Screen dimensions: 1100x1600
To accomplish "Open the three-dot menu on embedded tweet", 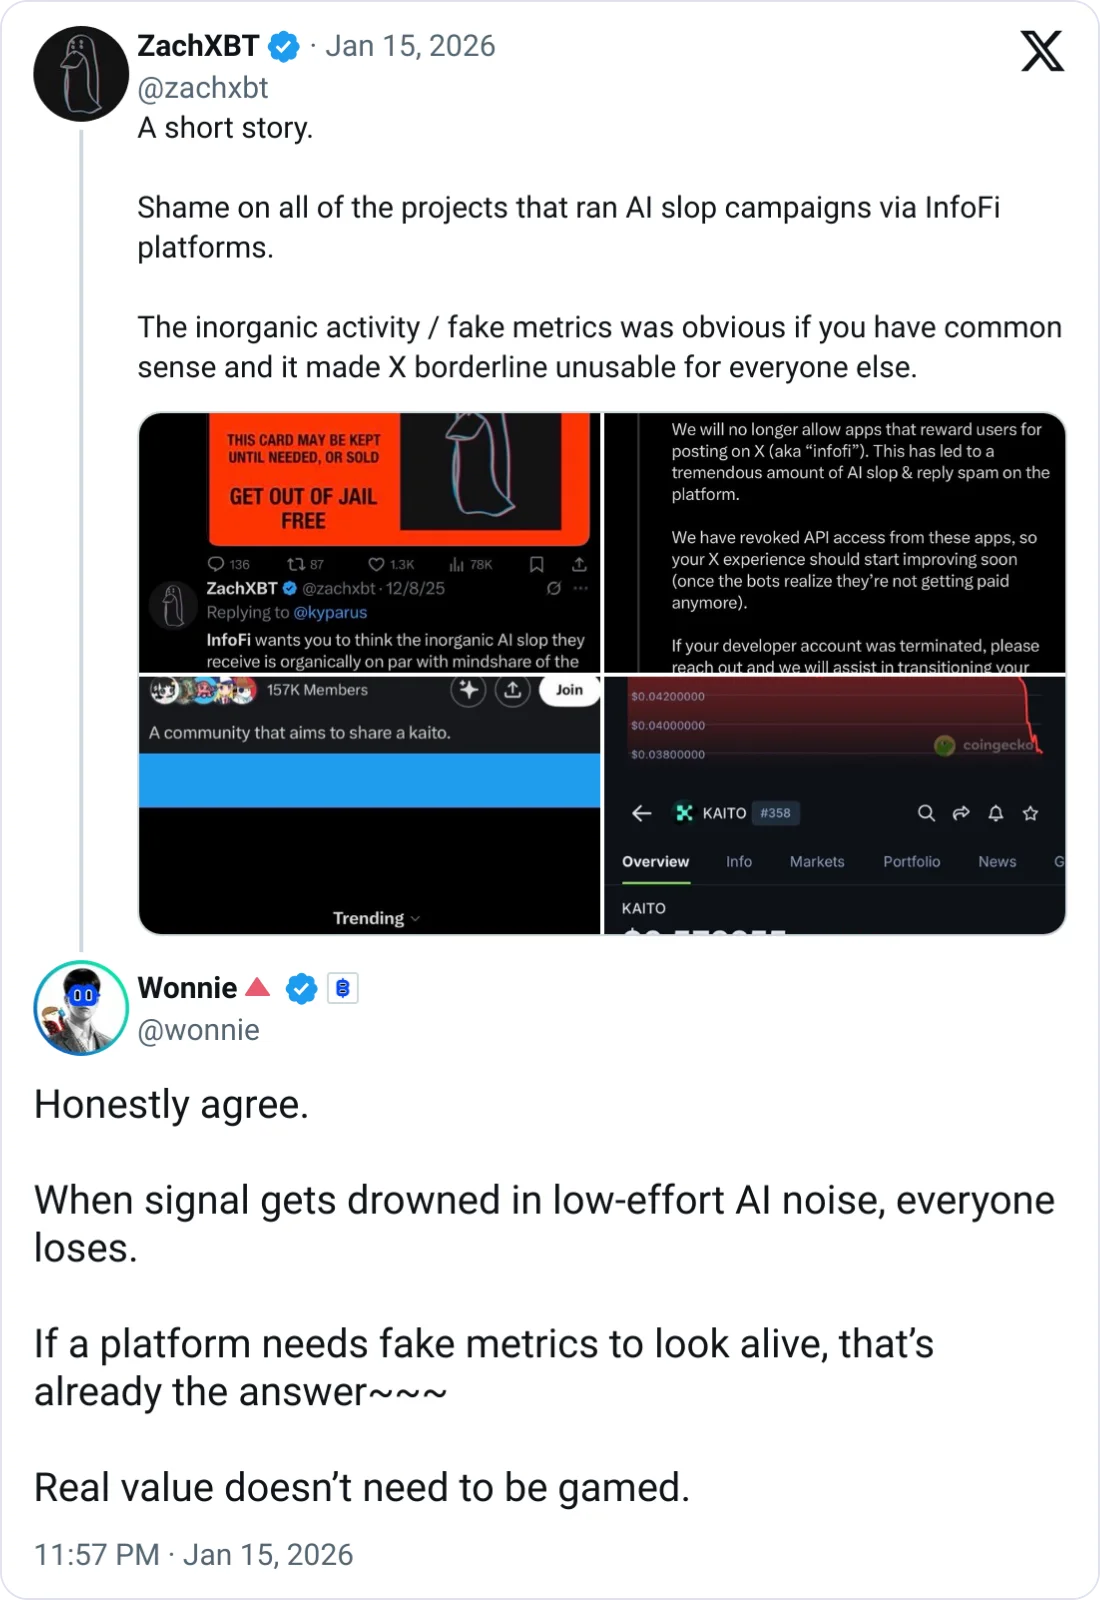I will [581, 588].
